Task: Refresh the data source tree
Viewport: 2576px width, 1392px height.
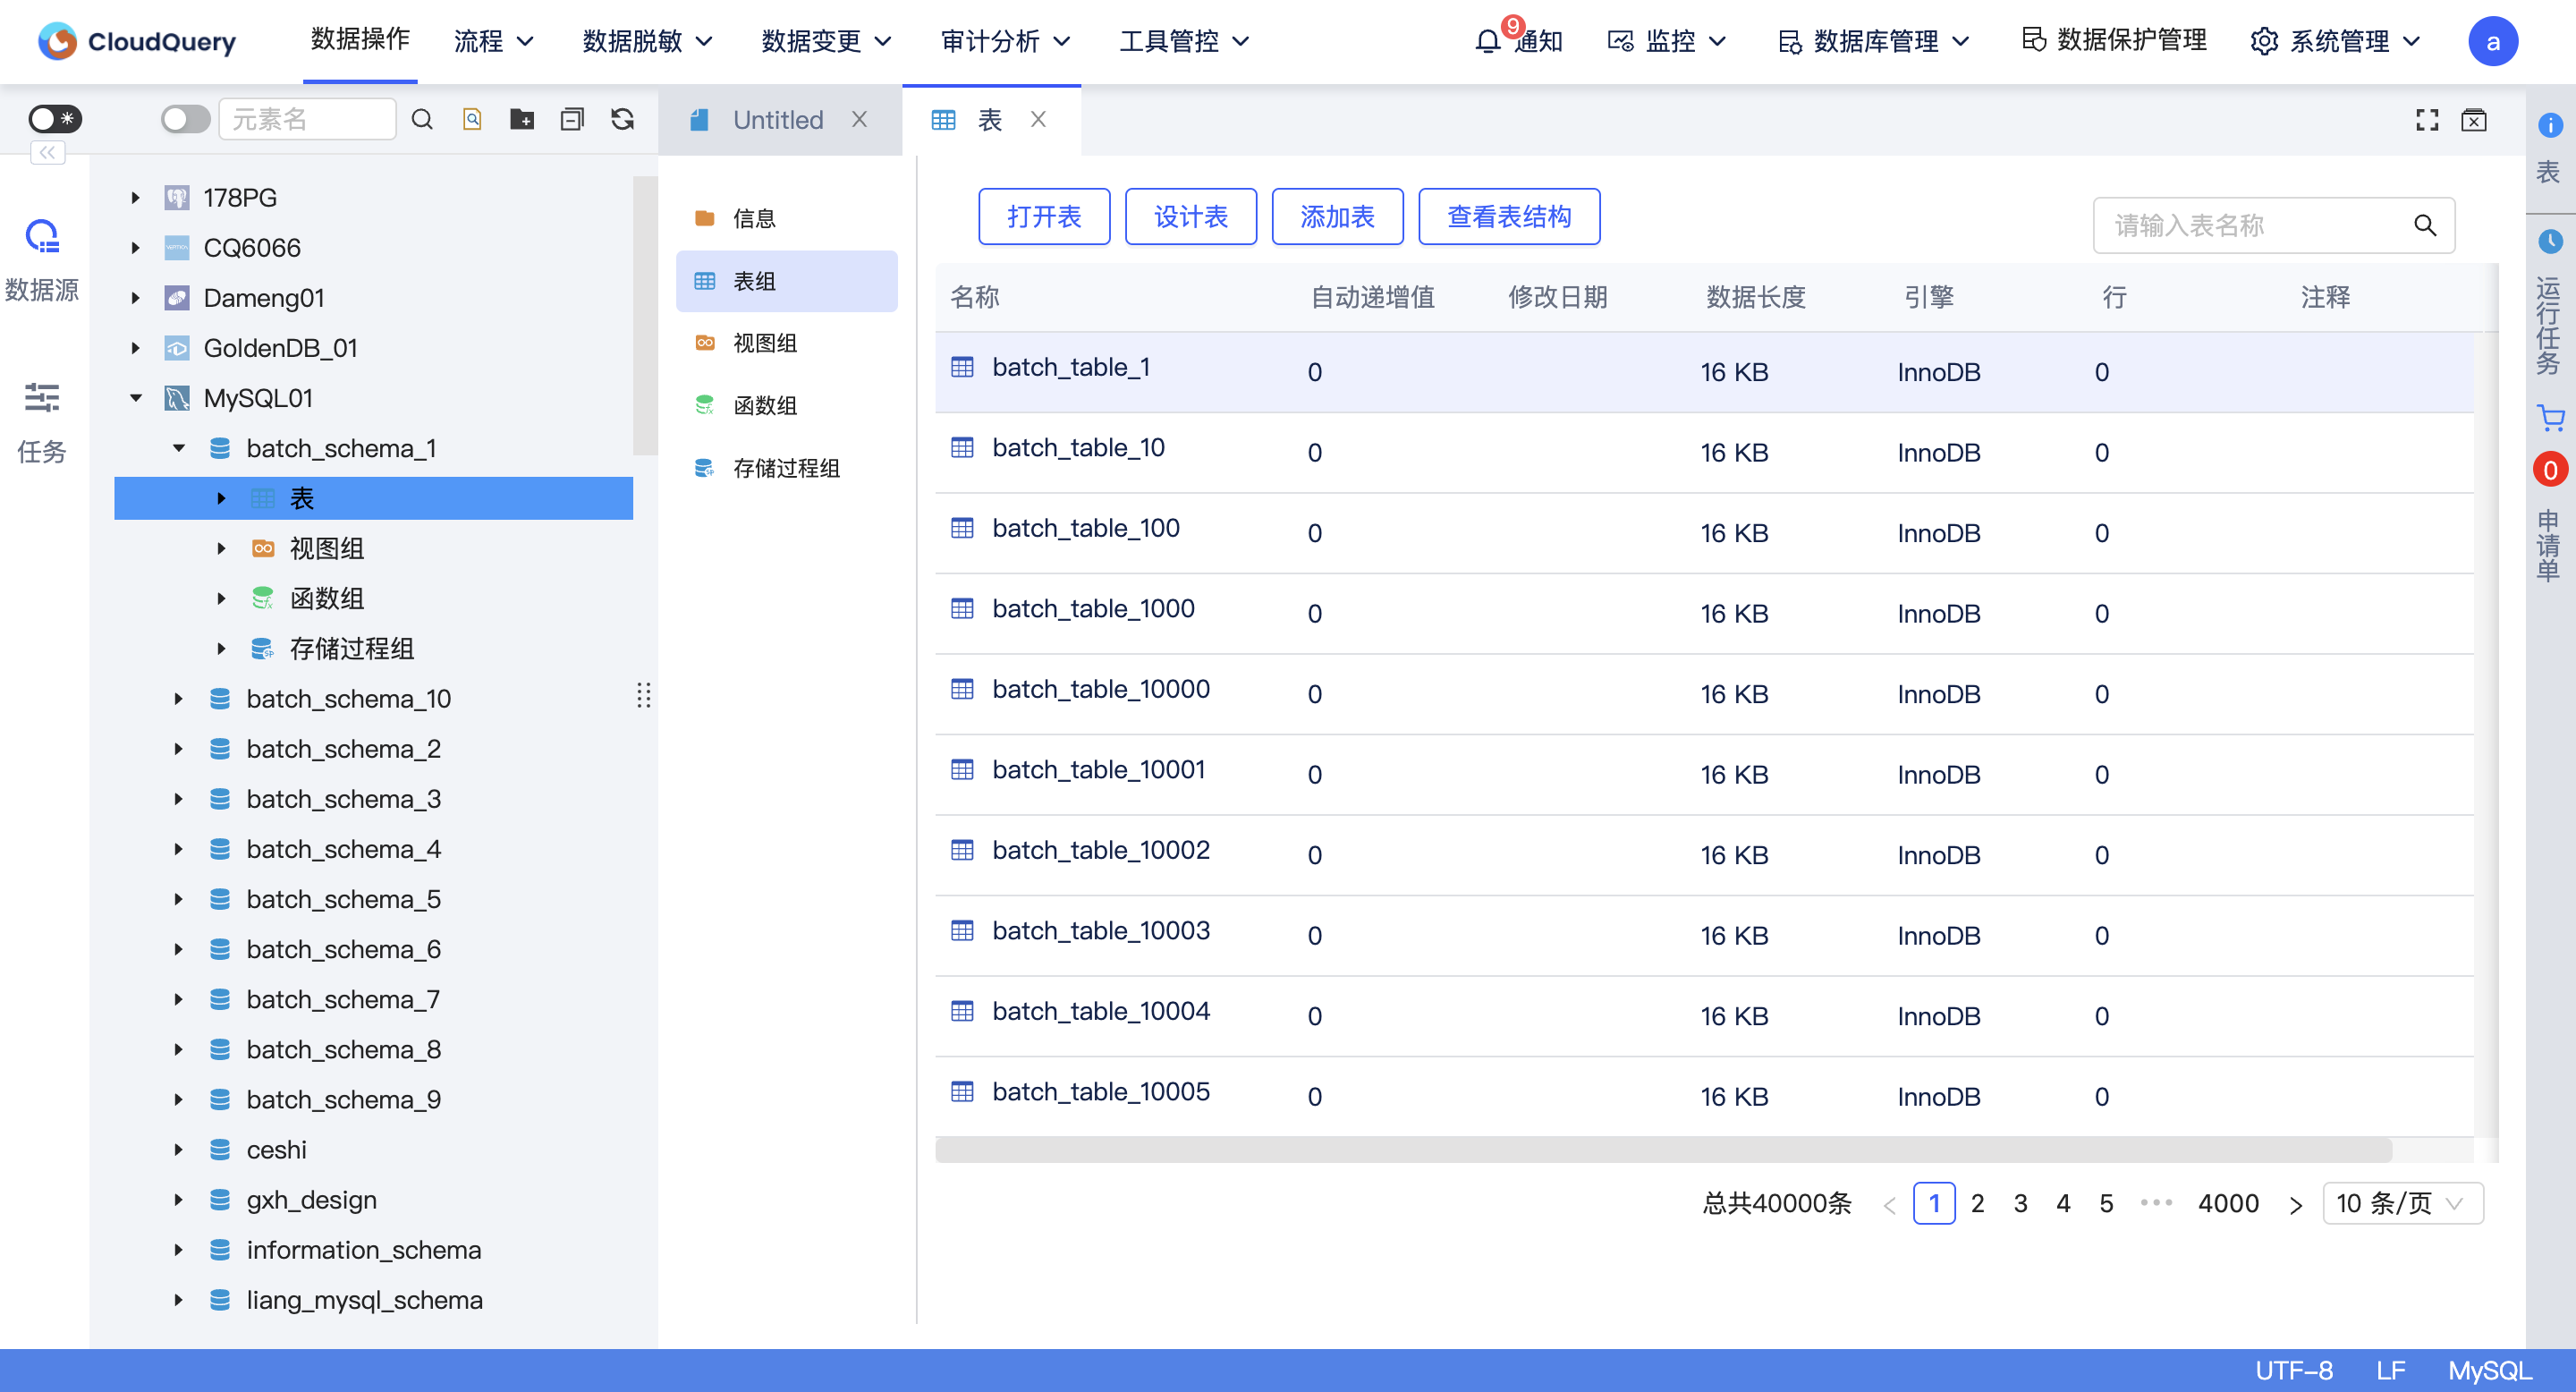Action: coord(622,118)
